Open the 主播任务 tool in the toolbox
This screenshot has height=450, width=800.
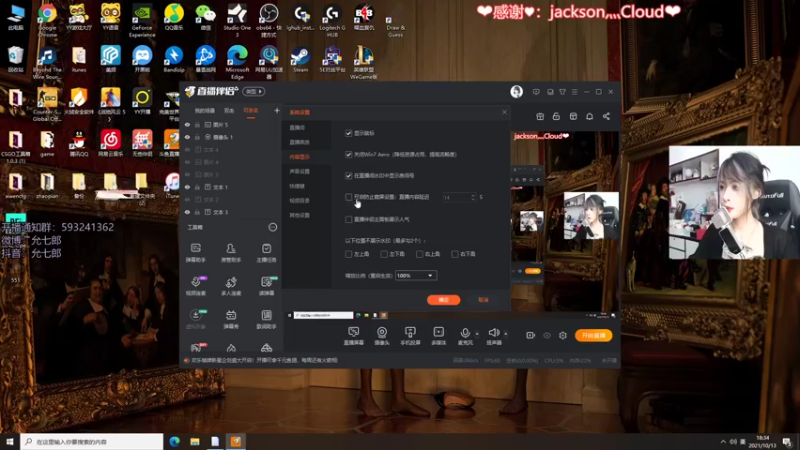click(x=266, y=253)
